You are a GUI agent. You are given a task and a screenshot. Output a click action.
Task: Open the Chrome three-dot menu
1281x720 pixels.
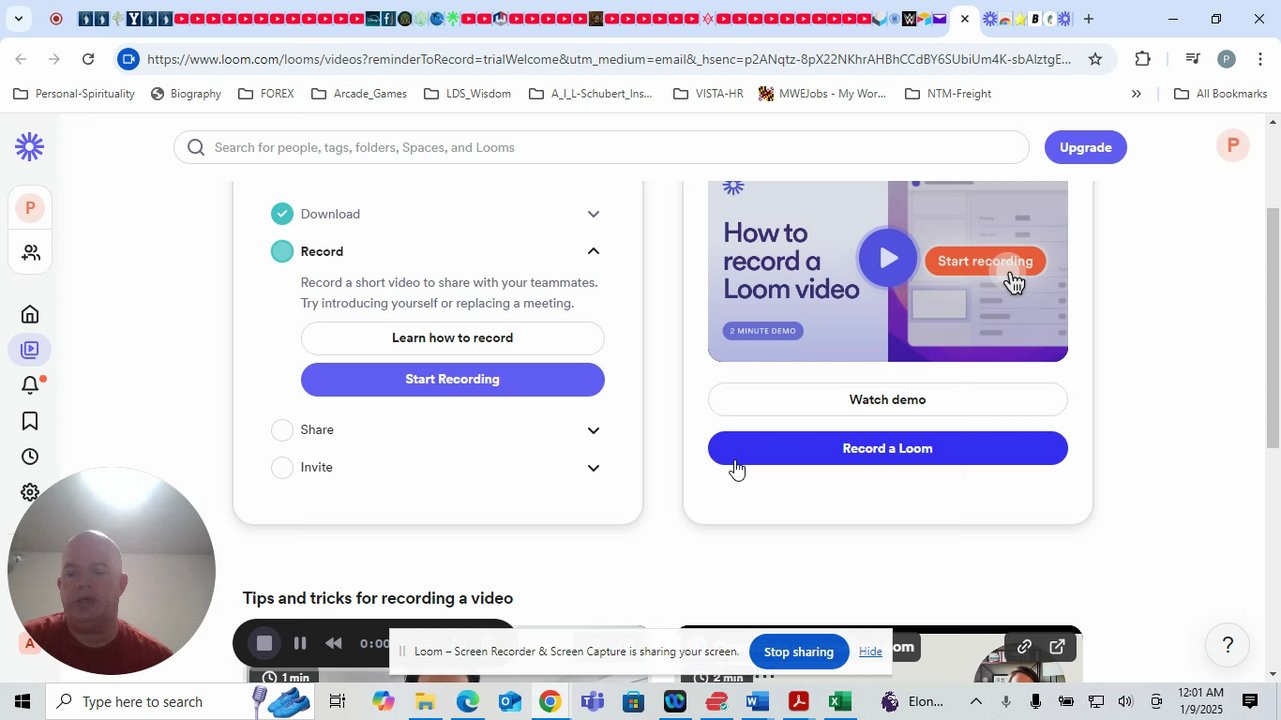tap(1260, 59)
